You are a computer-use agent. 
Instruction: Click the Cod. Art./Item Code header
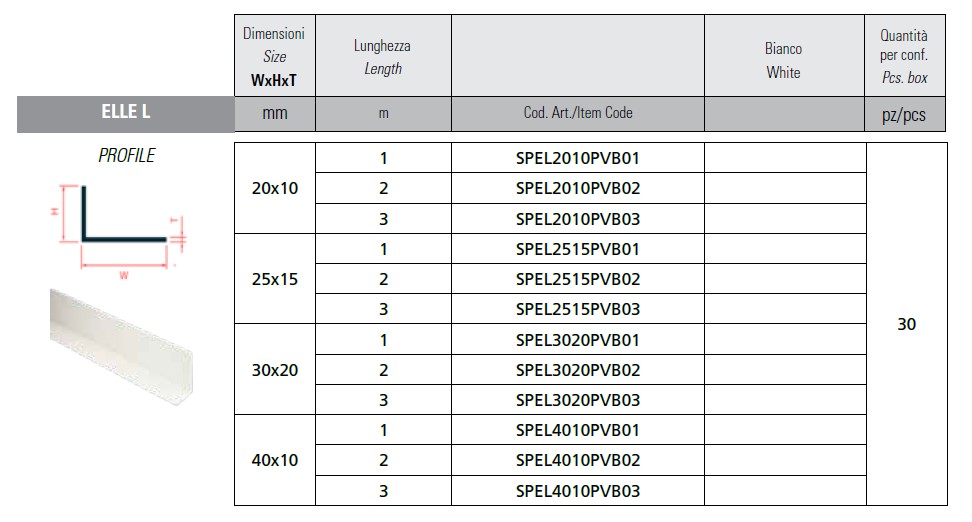coord(578,113)
